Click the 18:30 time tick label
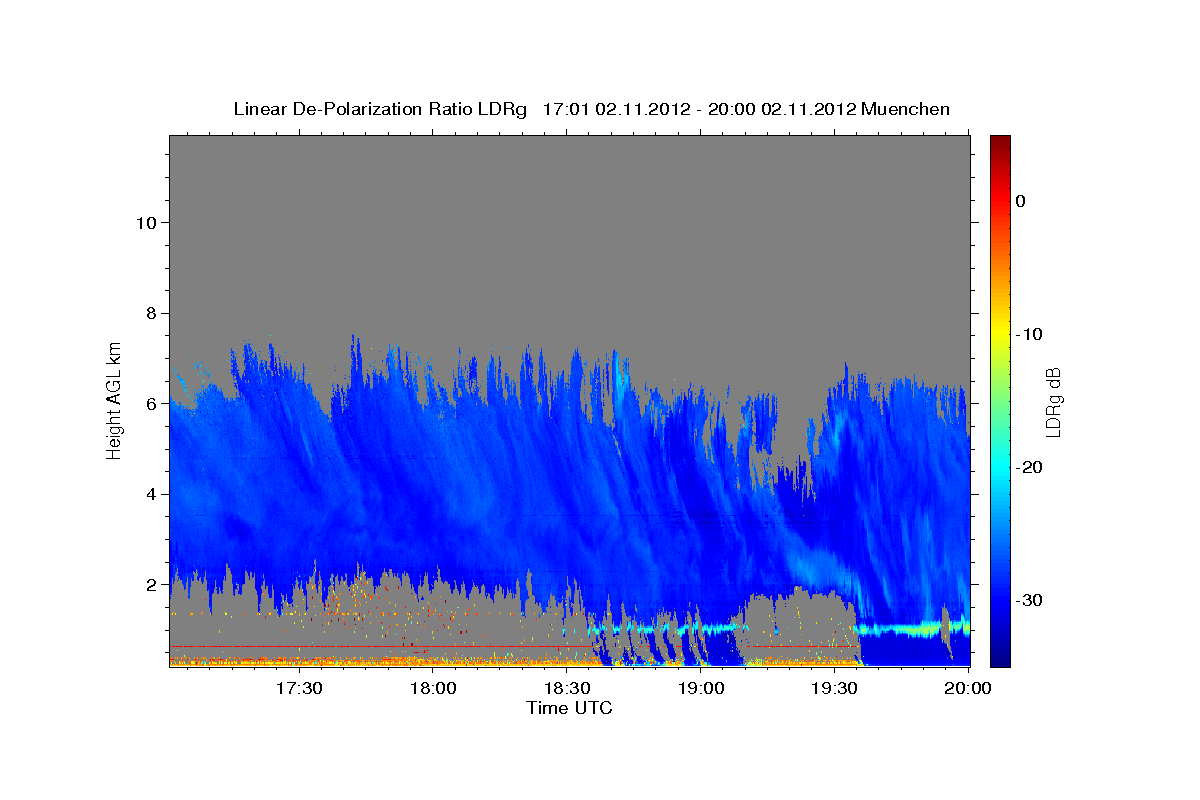 [x=567, y=688]
